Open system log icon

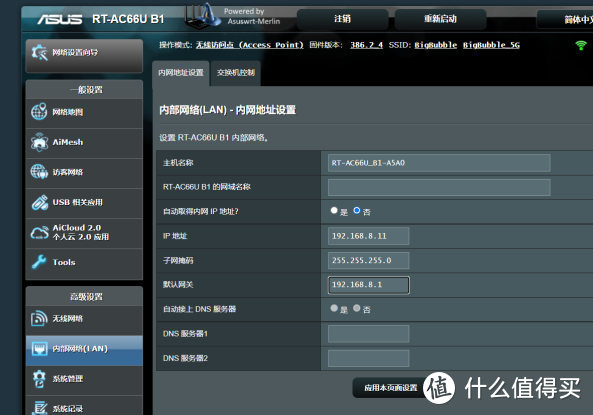(x=39, y=408)
